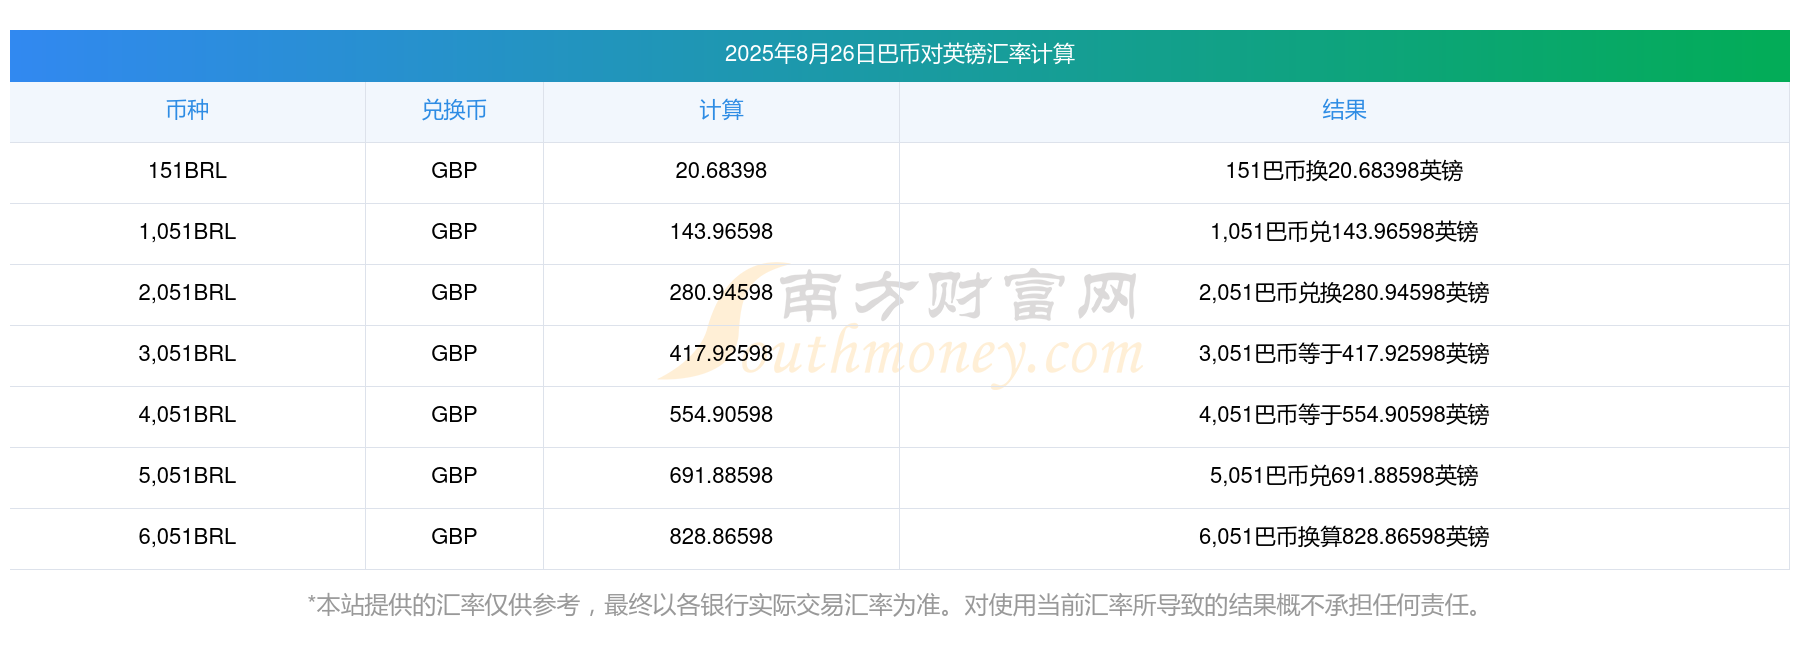Select the value 554.90598

(x=721, y=415)
